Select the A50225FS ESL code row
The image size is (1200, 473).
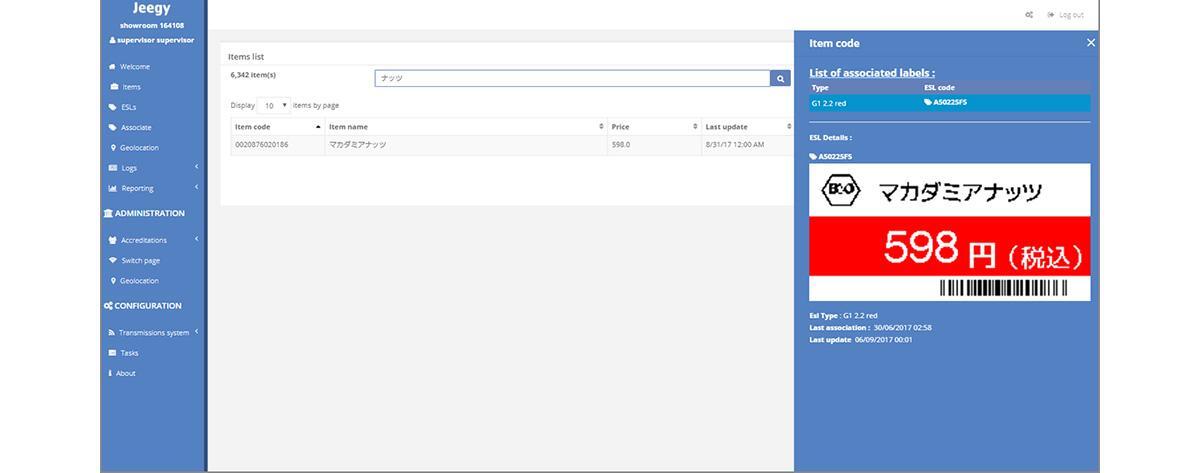point(949,102)
